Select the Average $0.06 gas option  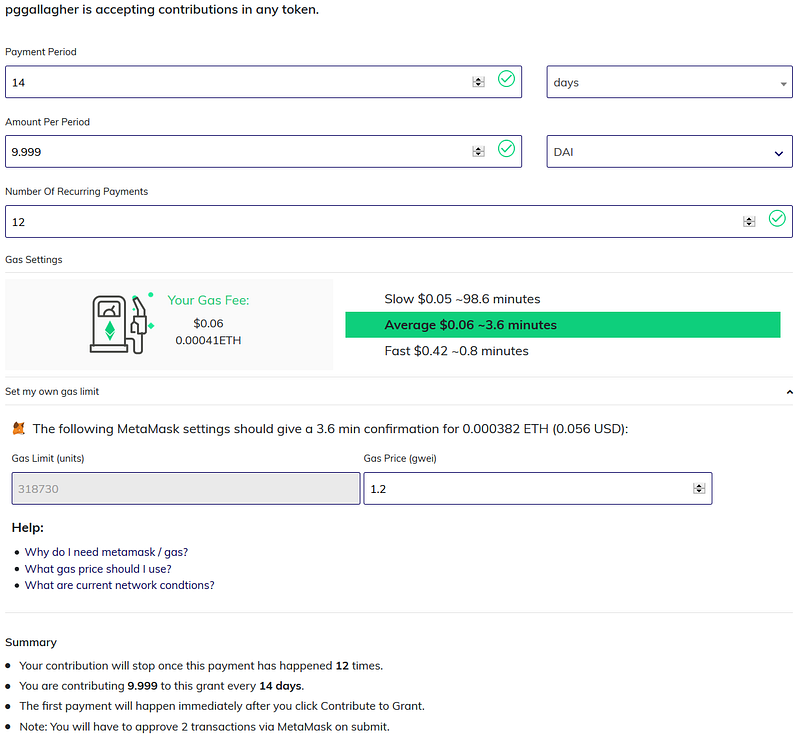click(563, 325)
